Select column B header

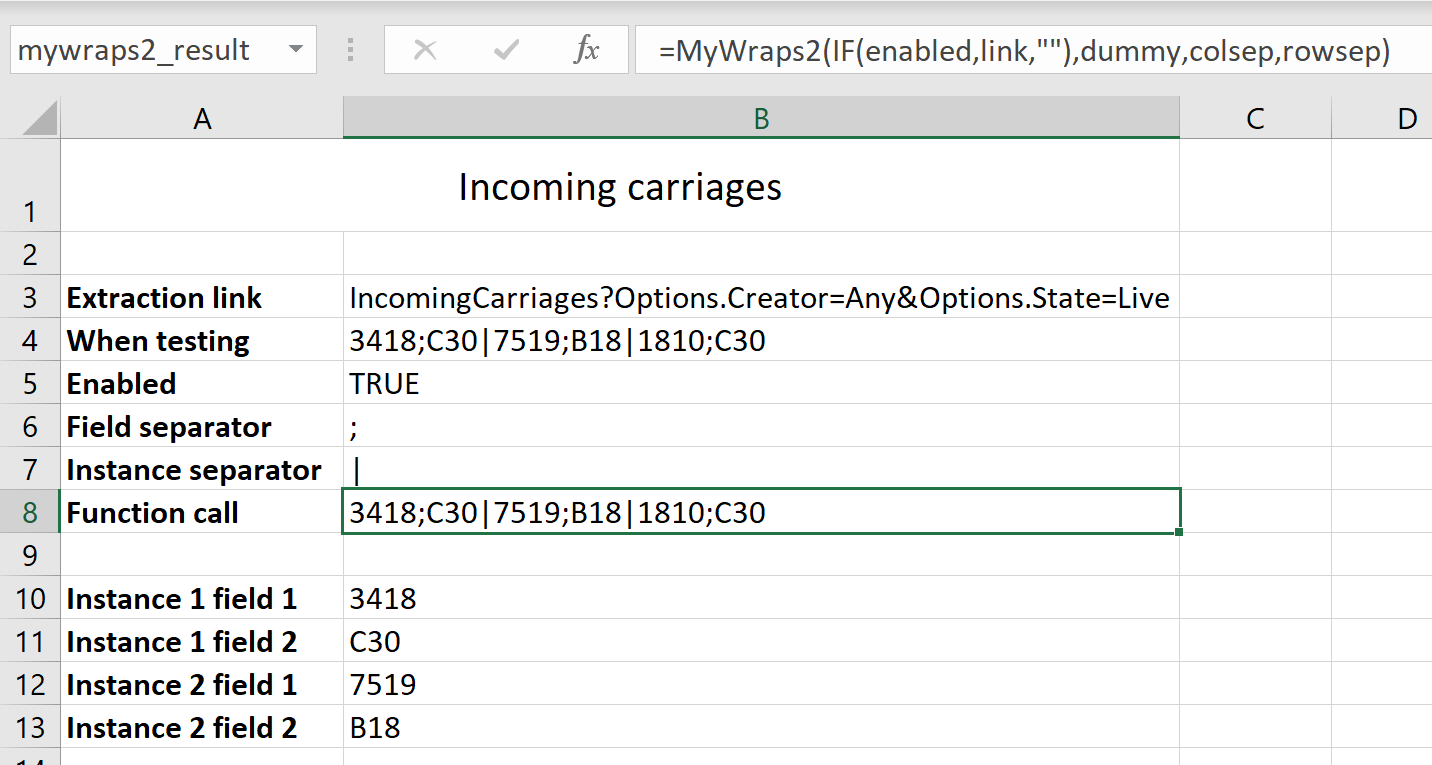click(761, 117)
